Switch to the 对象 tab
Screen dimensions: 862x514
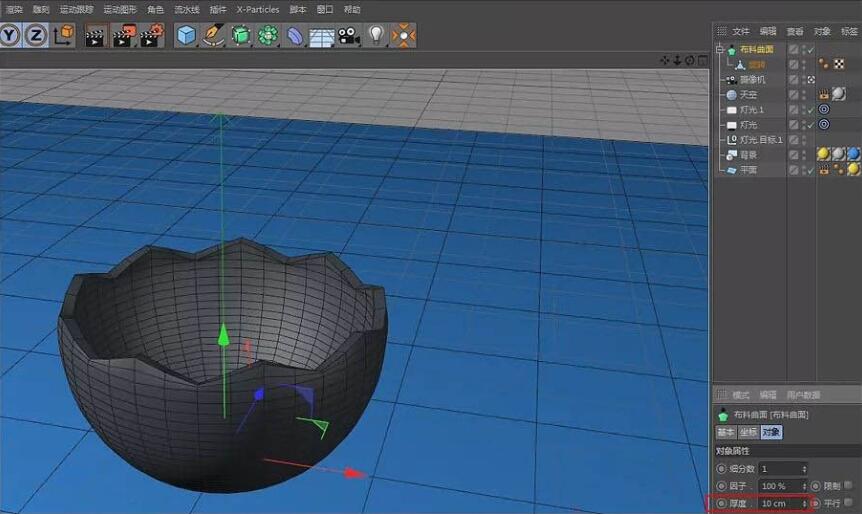click(771, 432)
